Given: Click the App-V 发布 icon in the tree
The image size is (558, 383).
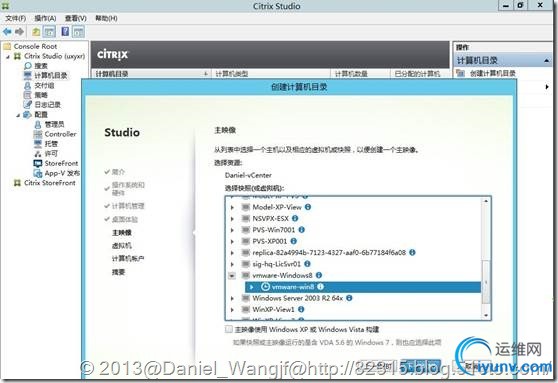Looking at the screenshot, I should tap(38, 173).
